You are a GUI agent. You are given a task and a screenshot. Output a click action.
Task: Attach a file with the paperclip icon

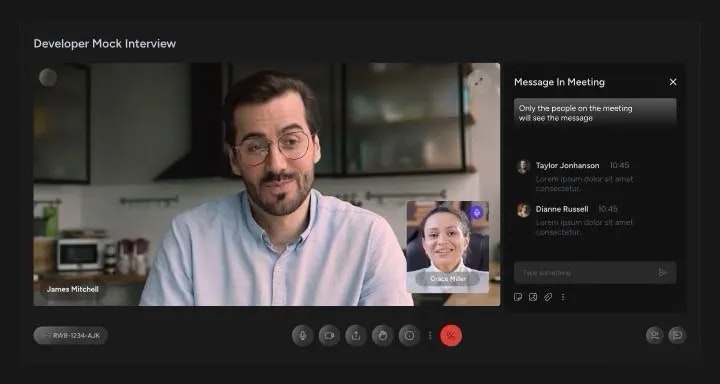pyautogui.click(x=548, y=297)
